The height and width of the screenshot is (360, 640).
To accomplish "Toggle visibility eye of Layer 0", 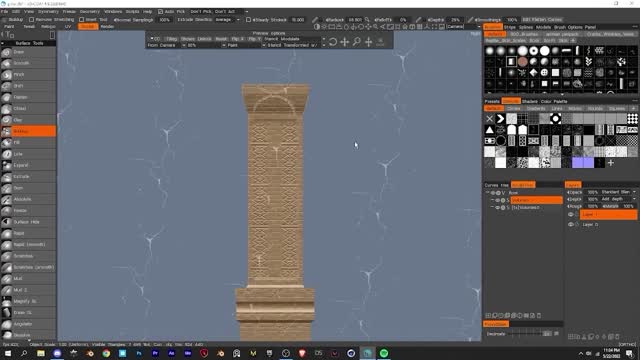I will (x=571, y=224).
